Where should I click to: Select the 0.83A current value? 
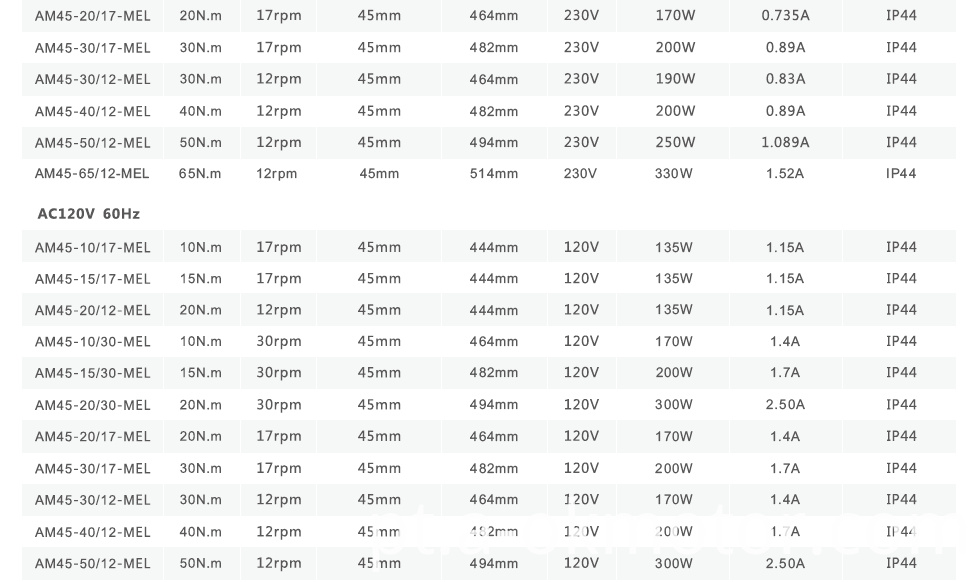pyautogui.click(x=785, y=79)
